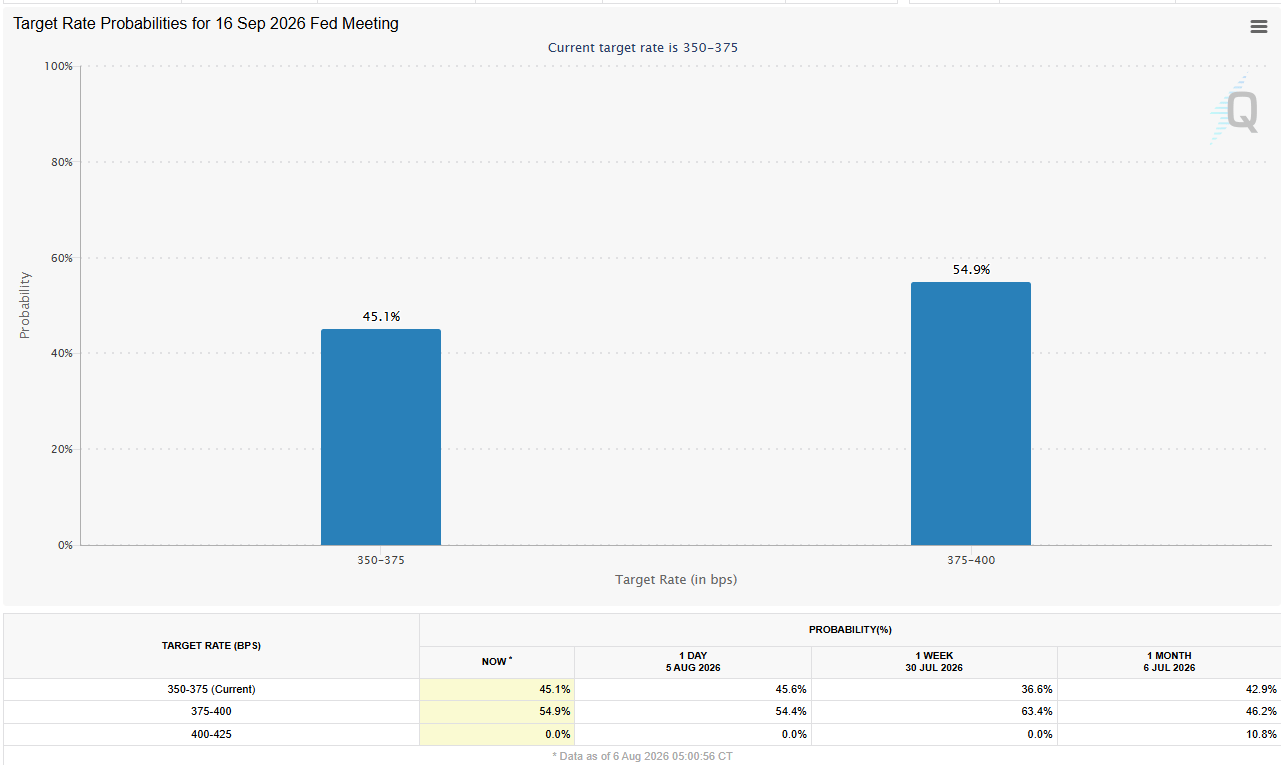Click the 350-375 probability bar
Image resolution: width=1281 pixels, height=765 pixels.
point(381,437)
